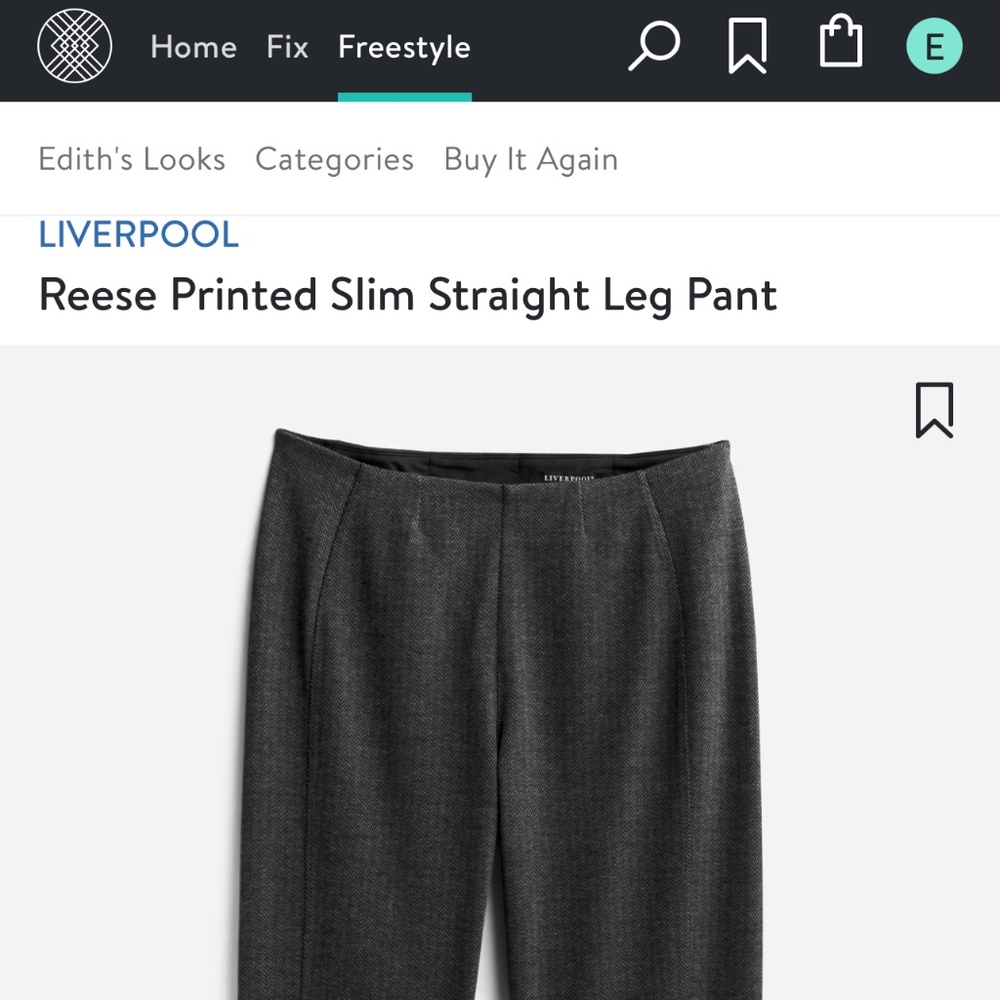
Task: Save the pant using the image bookmark icon
Action: point(934,408)
